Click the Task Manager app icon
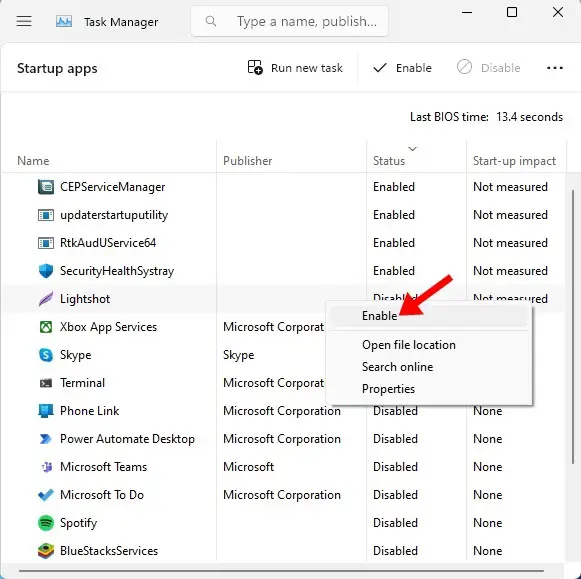This screenshot has height=579, width=581. pos(64,21)
